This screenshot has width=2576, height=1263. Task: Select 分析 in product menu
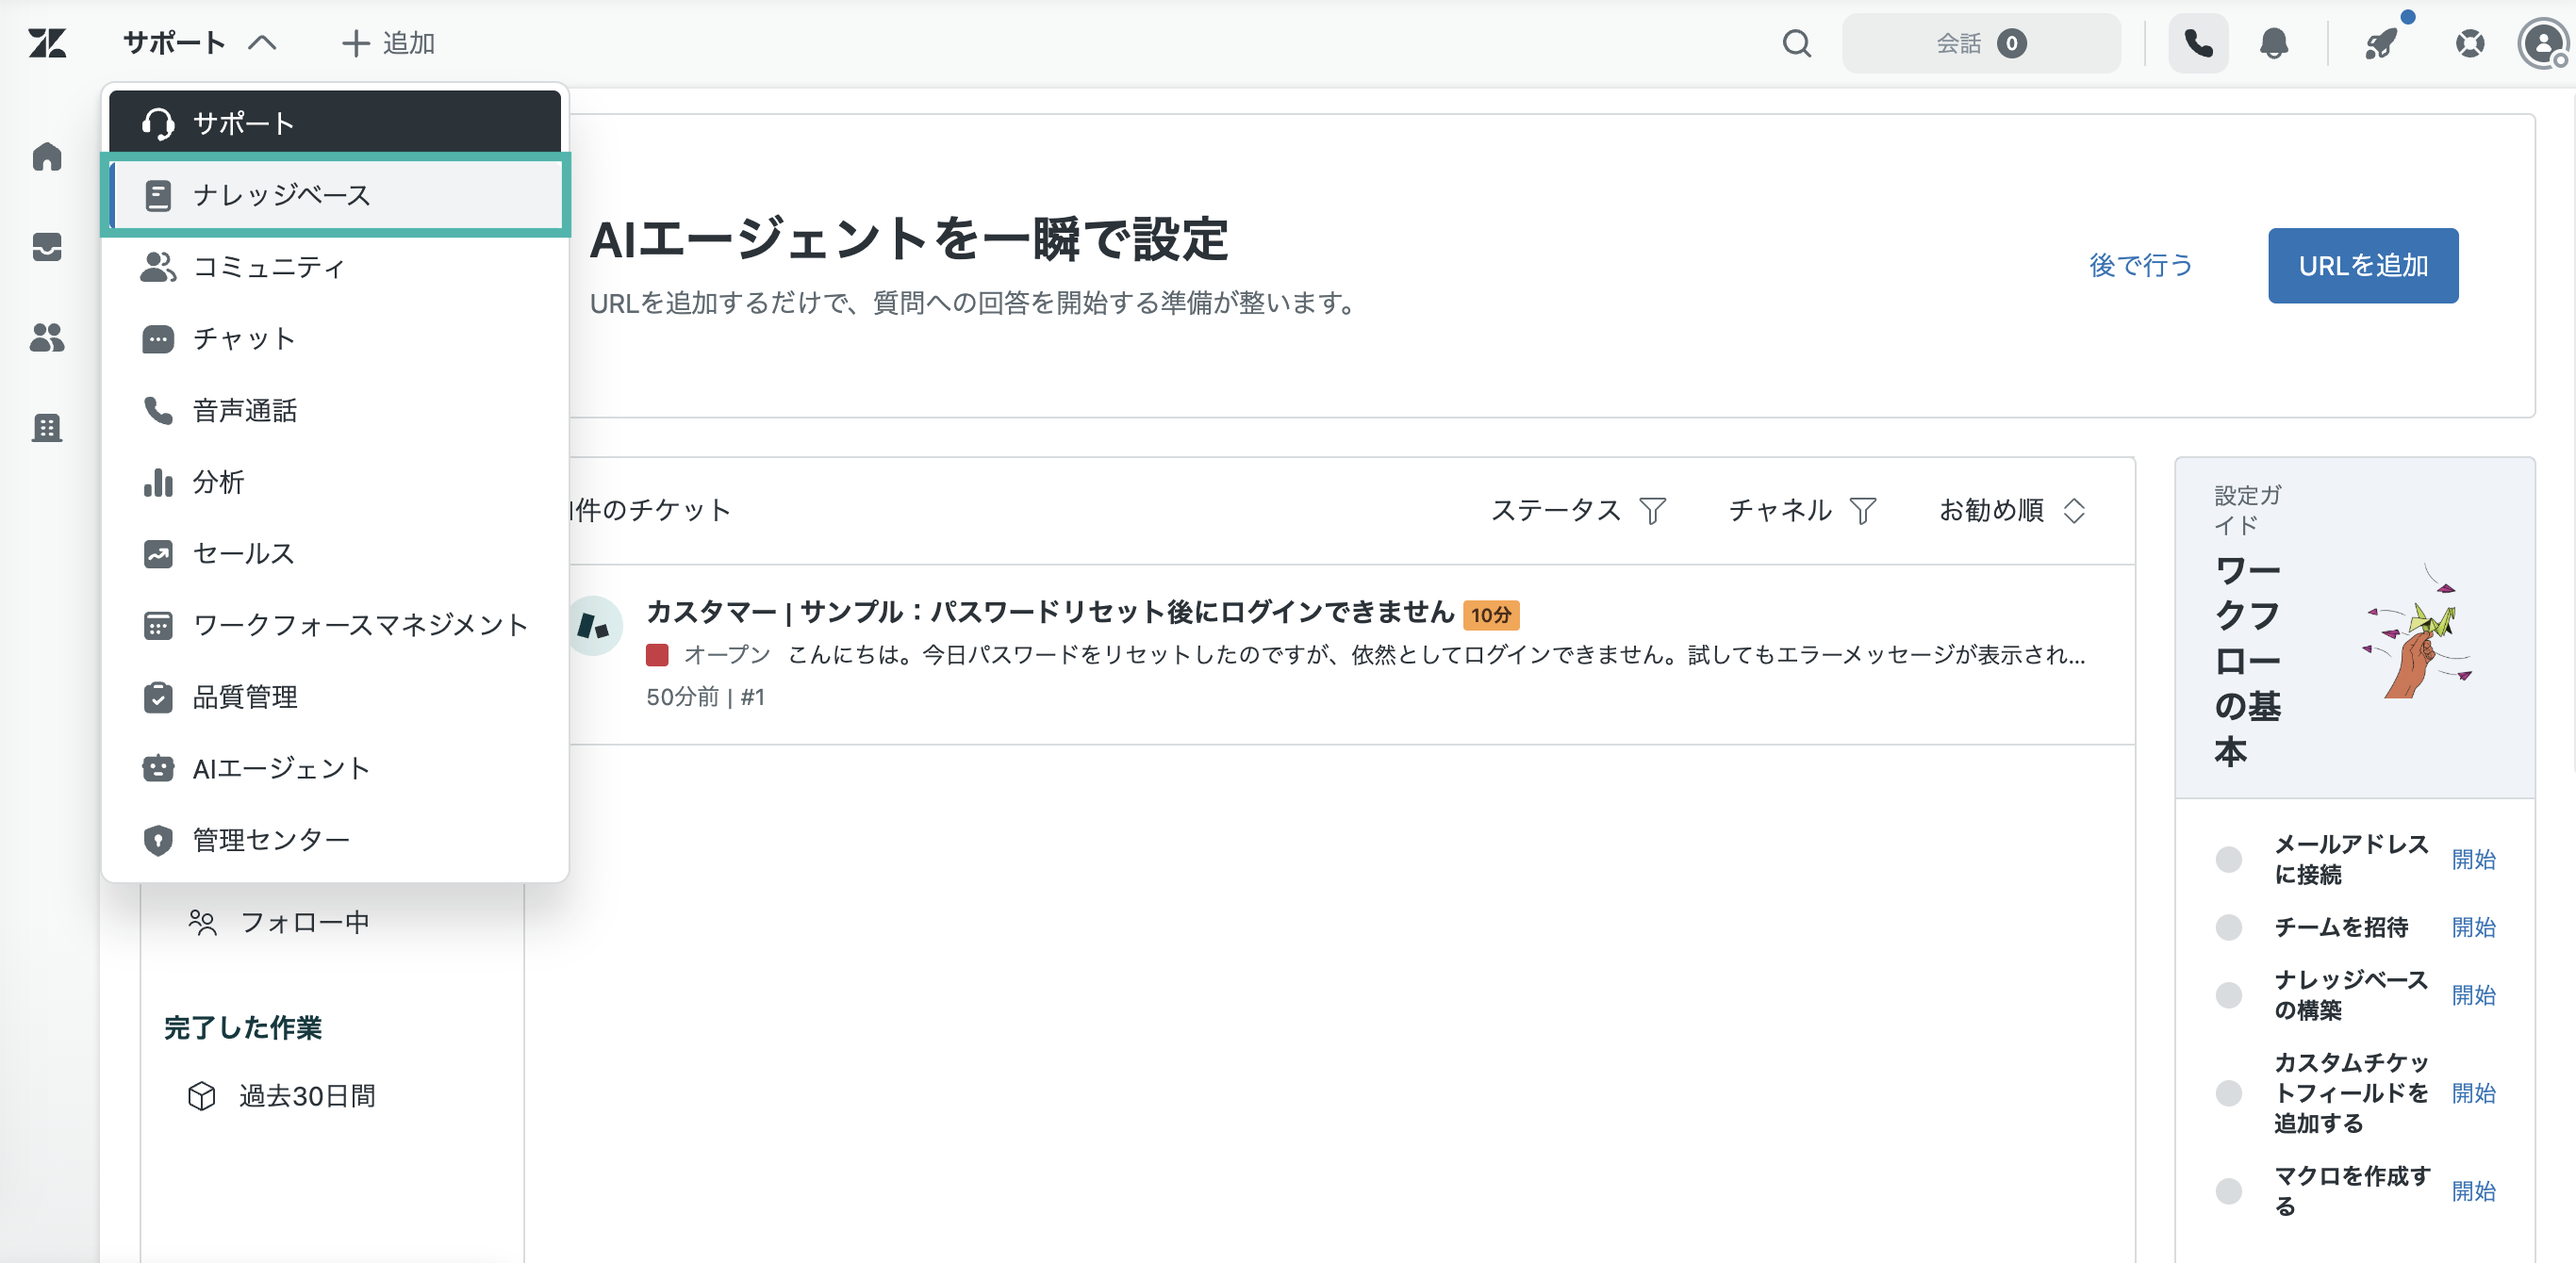point(335,482)
